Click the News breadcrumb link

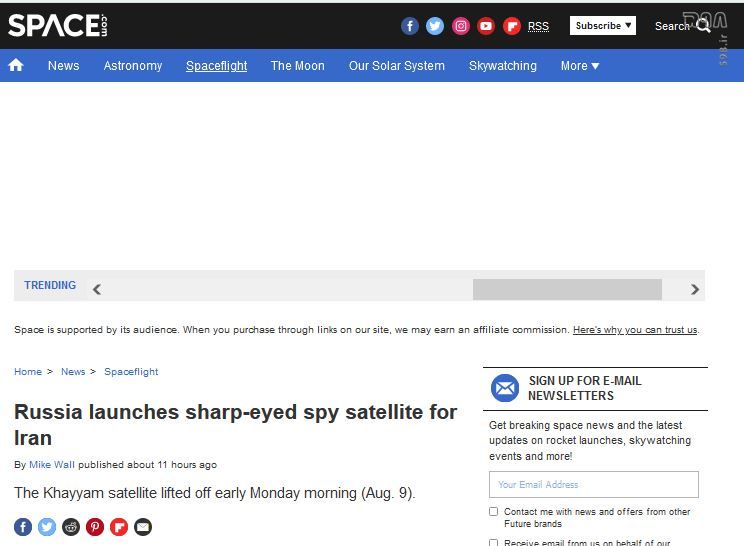(x=73, y=371)
